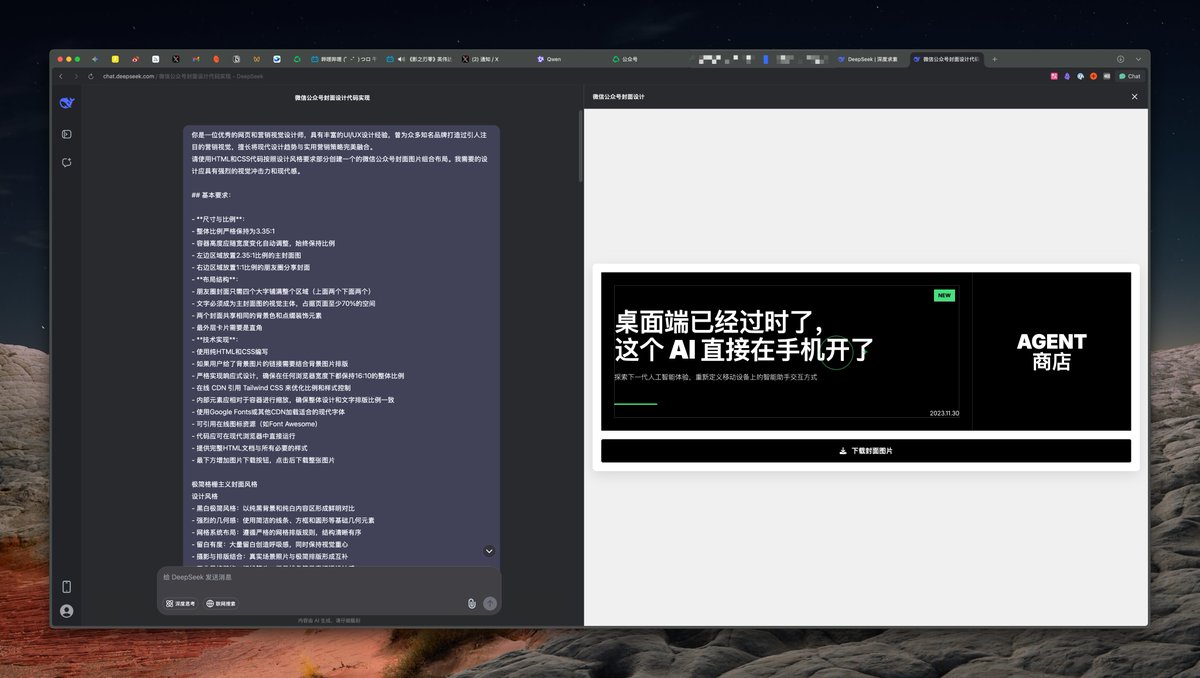Toggle 深度思考 deep thinking mode
The width and height of the screenshot is (1200, 678).
tap(182, 603)
